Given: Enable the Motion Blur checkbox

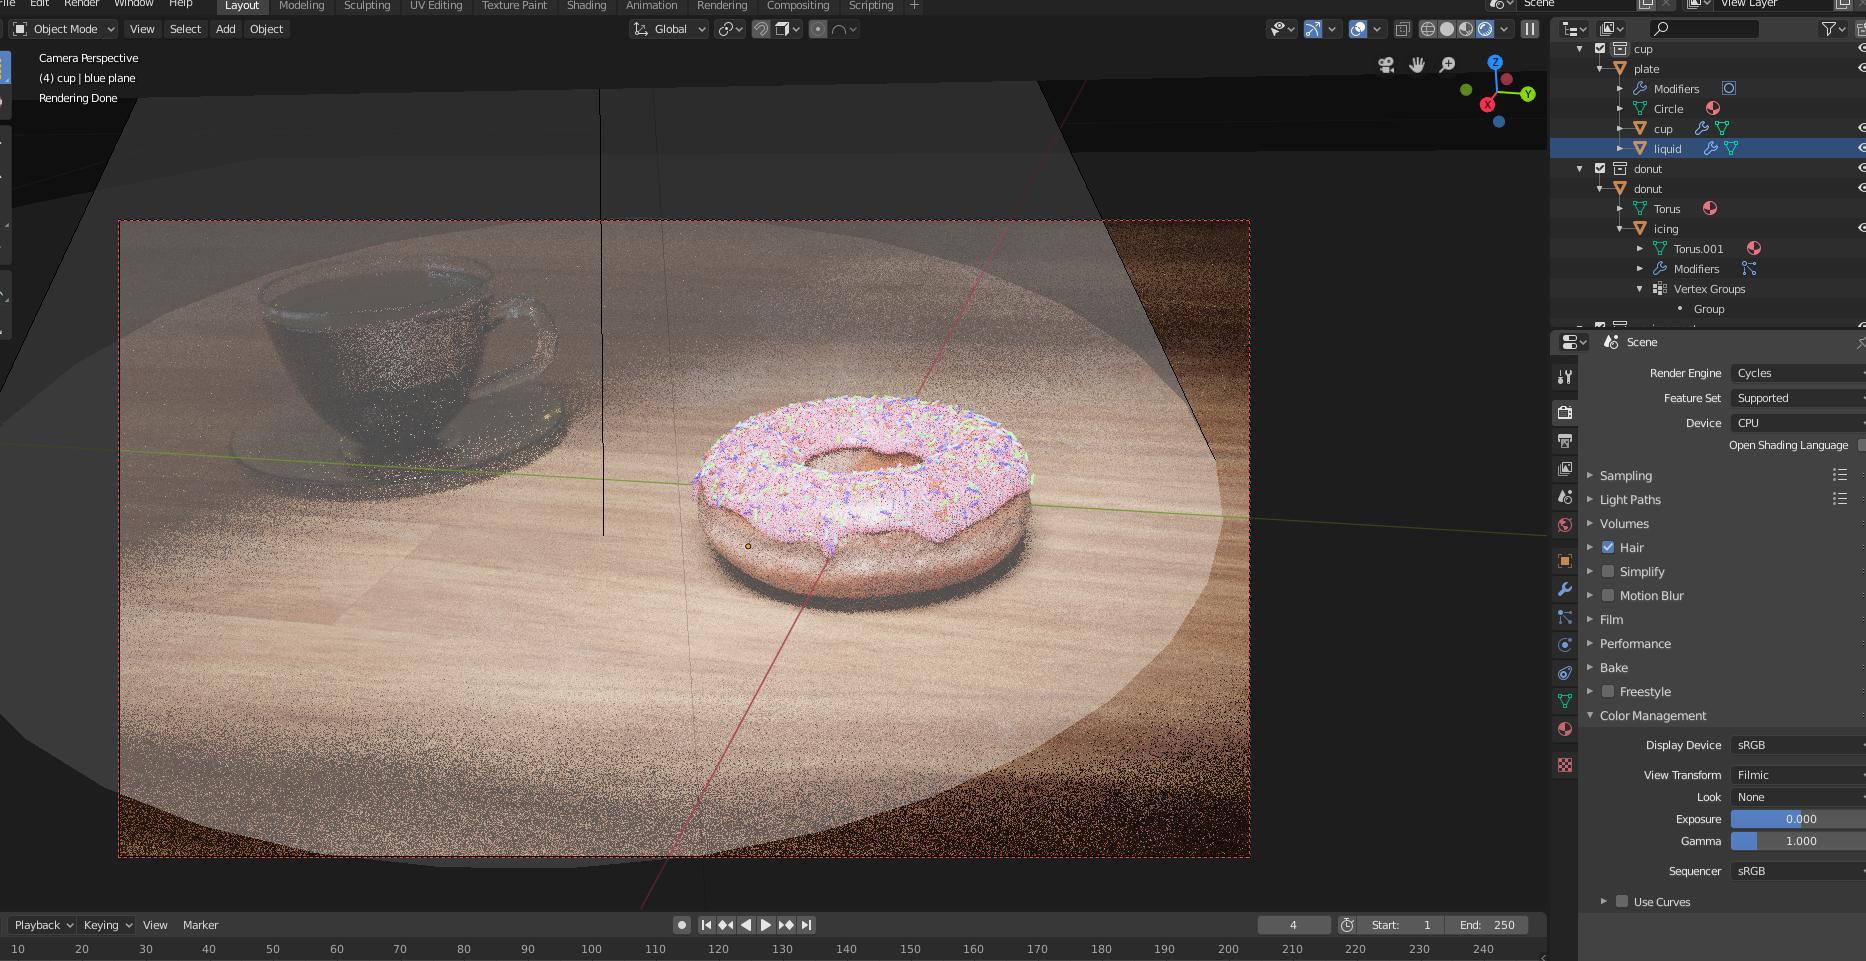Looking at the screenshot, I should (x=1608, y=595).
